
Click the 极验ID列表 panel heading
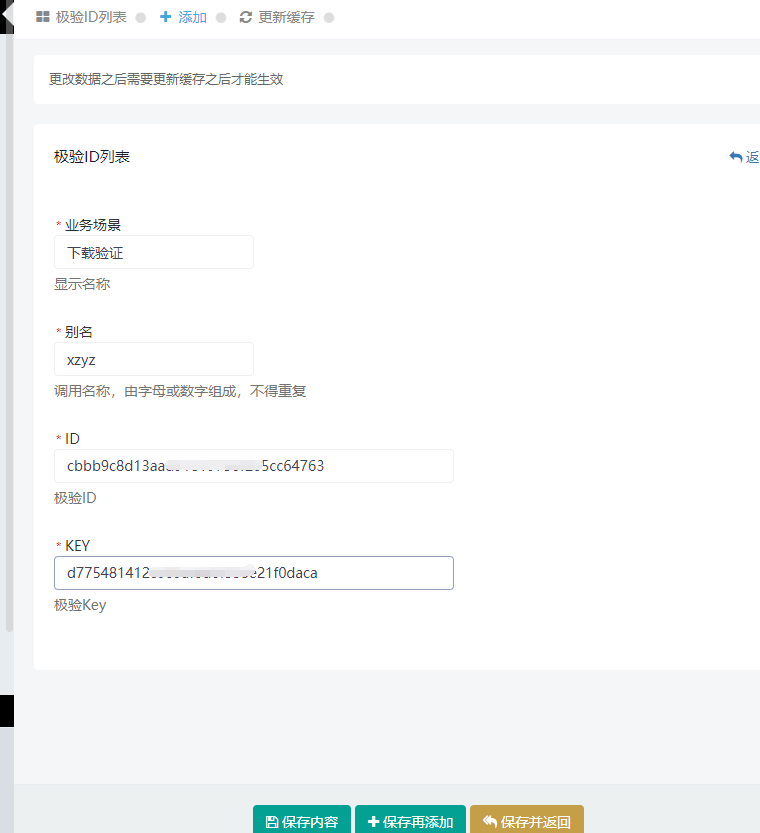click(x=92, y=157)
